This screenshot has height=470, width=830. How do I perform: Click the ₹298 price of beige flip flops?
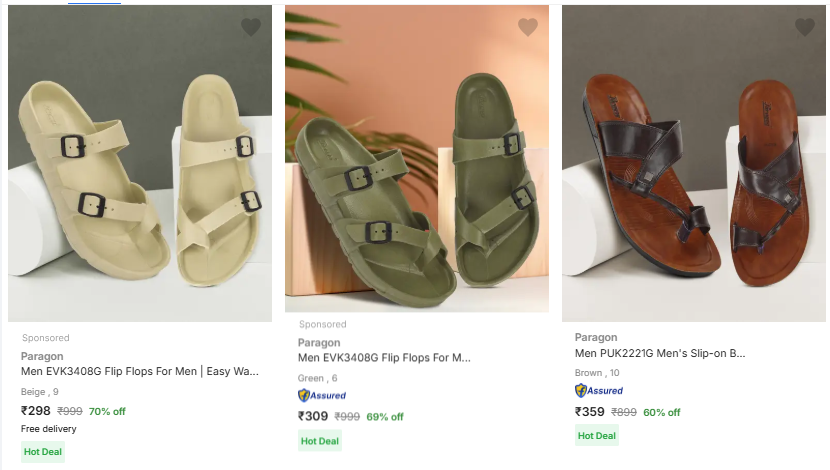point(36,410)
